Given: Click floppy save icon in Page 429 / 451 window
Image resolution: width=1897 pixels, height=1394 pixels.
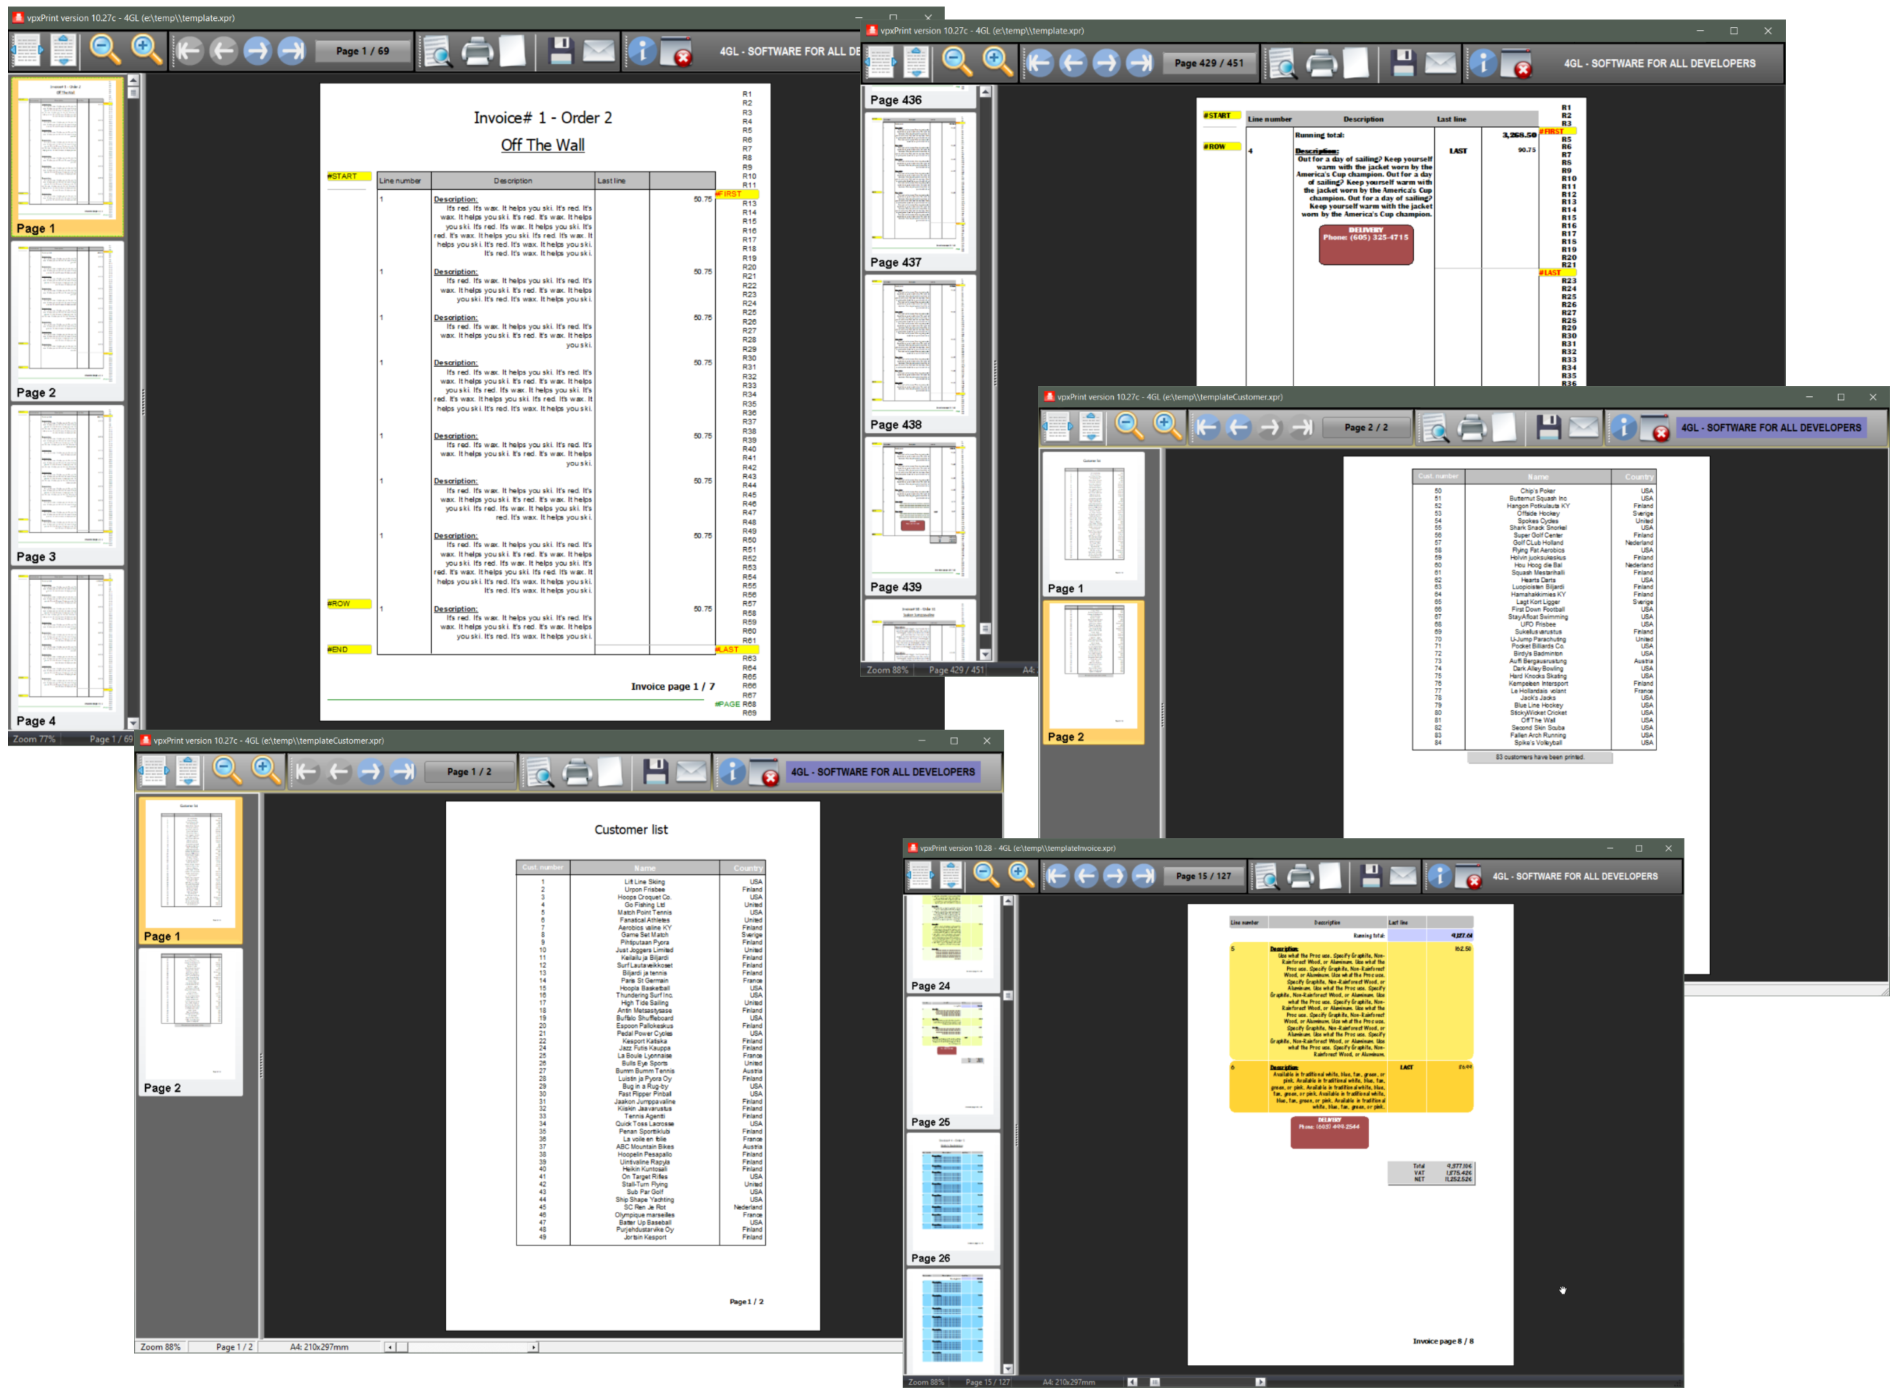Looking at the screenshot, I should 1403,63.
